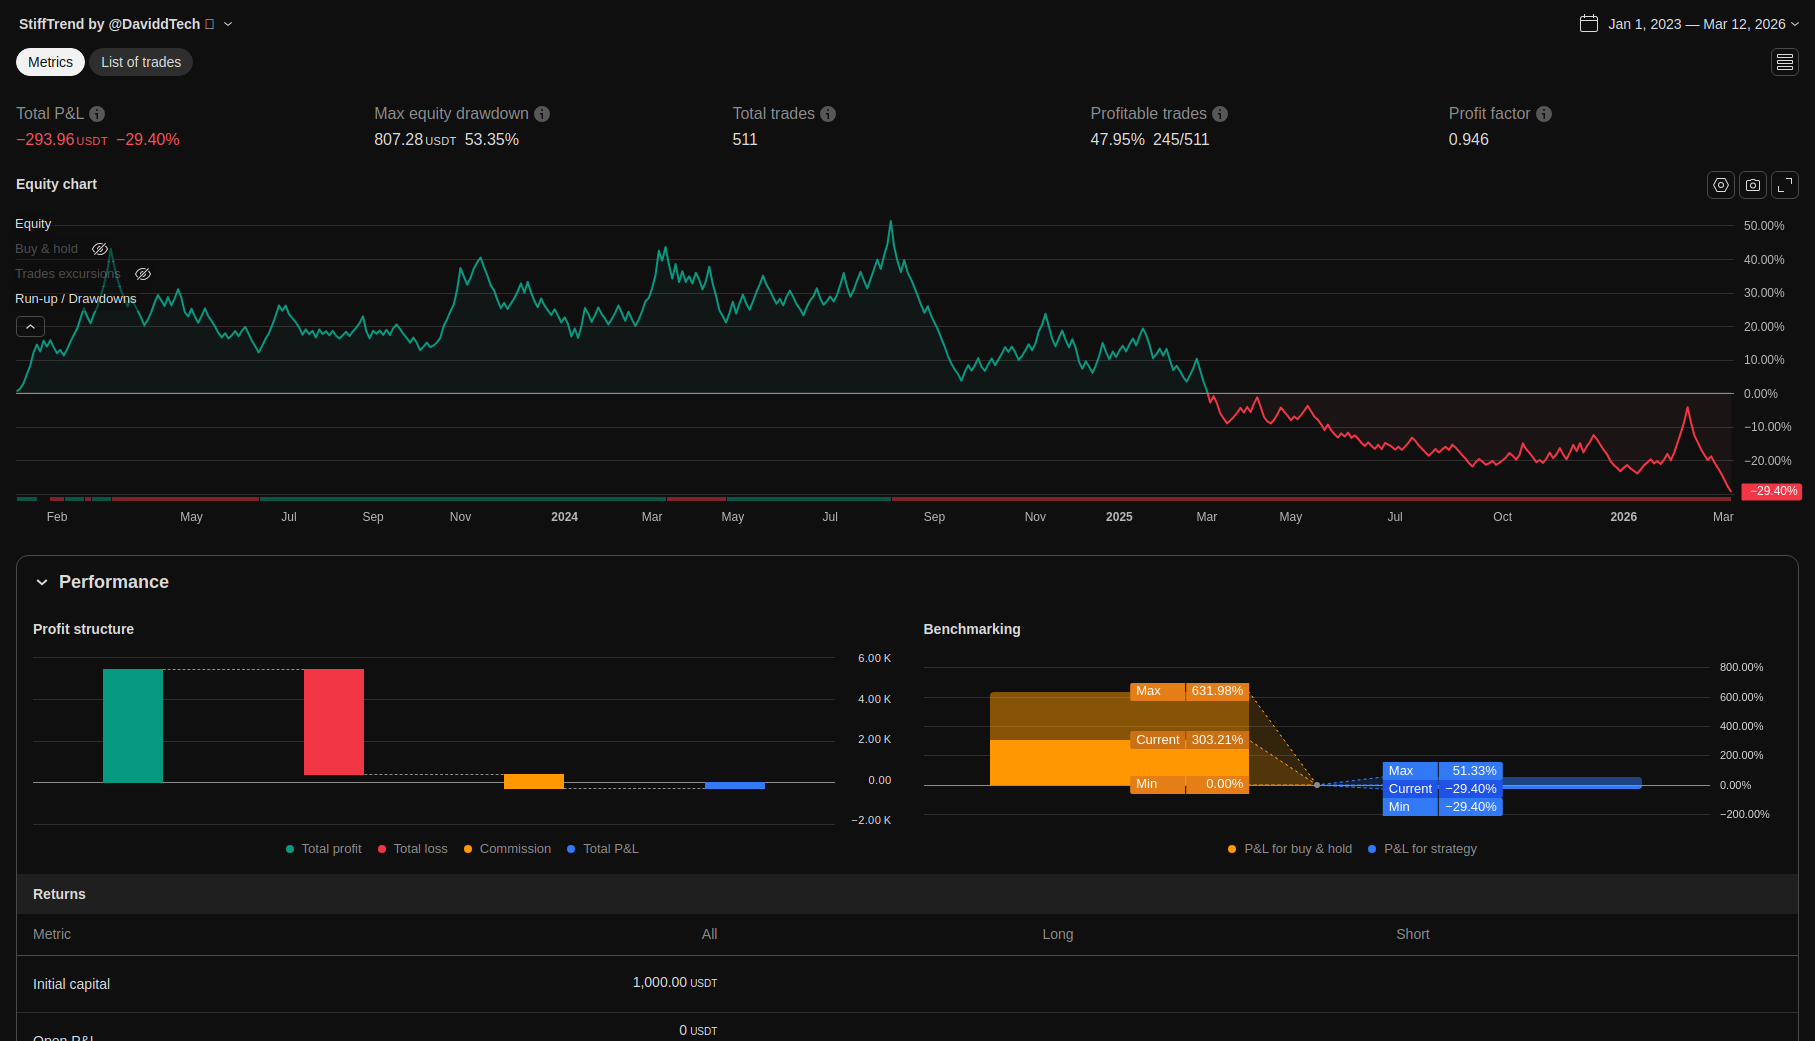Open equity chart settings icon
This screenshot has height=1041, width=1815.
point(1720,185)
